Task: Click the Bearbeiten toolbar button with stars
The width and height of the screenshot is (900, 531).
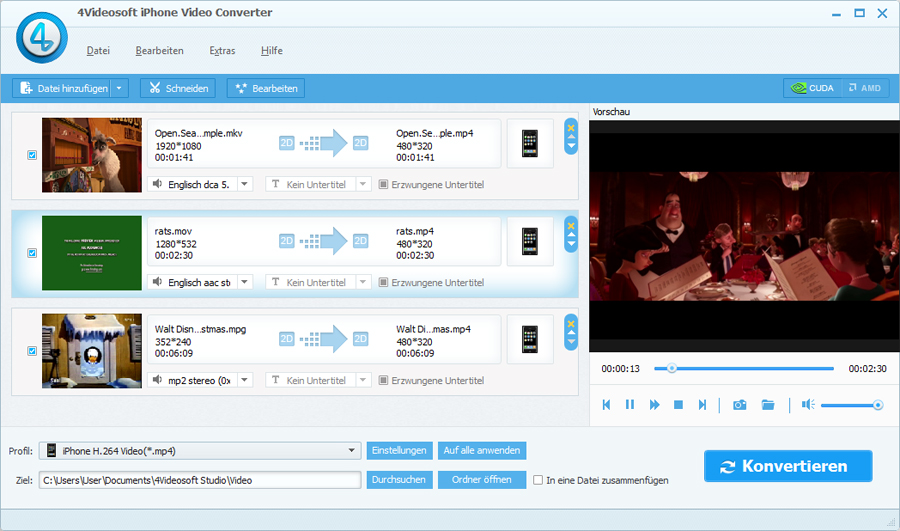Action: coord(266,88)
